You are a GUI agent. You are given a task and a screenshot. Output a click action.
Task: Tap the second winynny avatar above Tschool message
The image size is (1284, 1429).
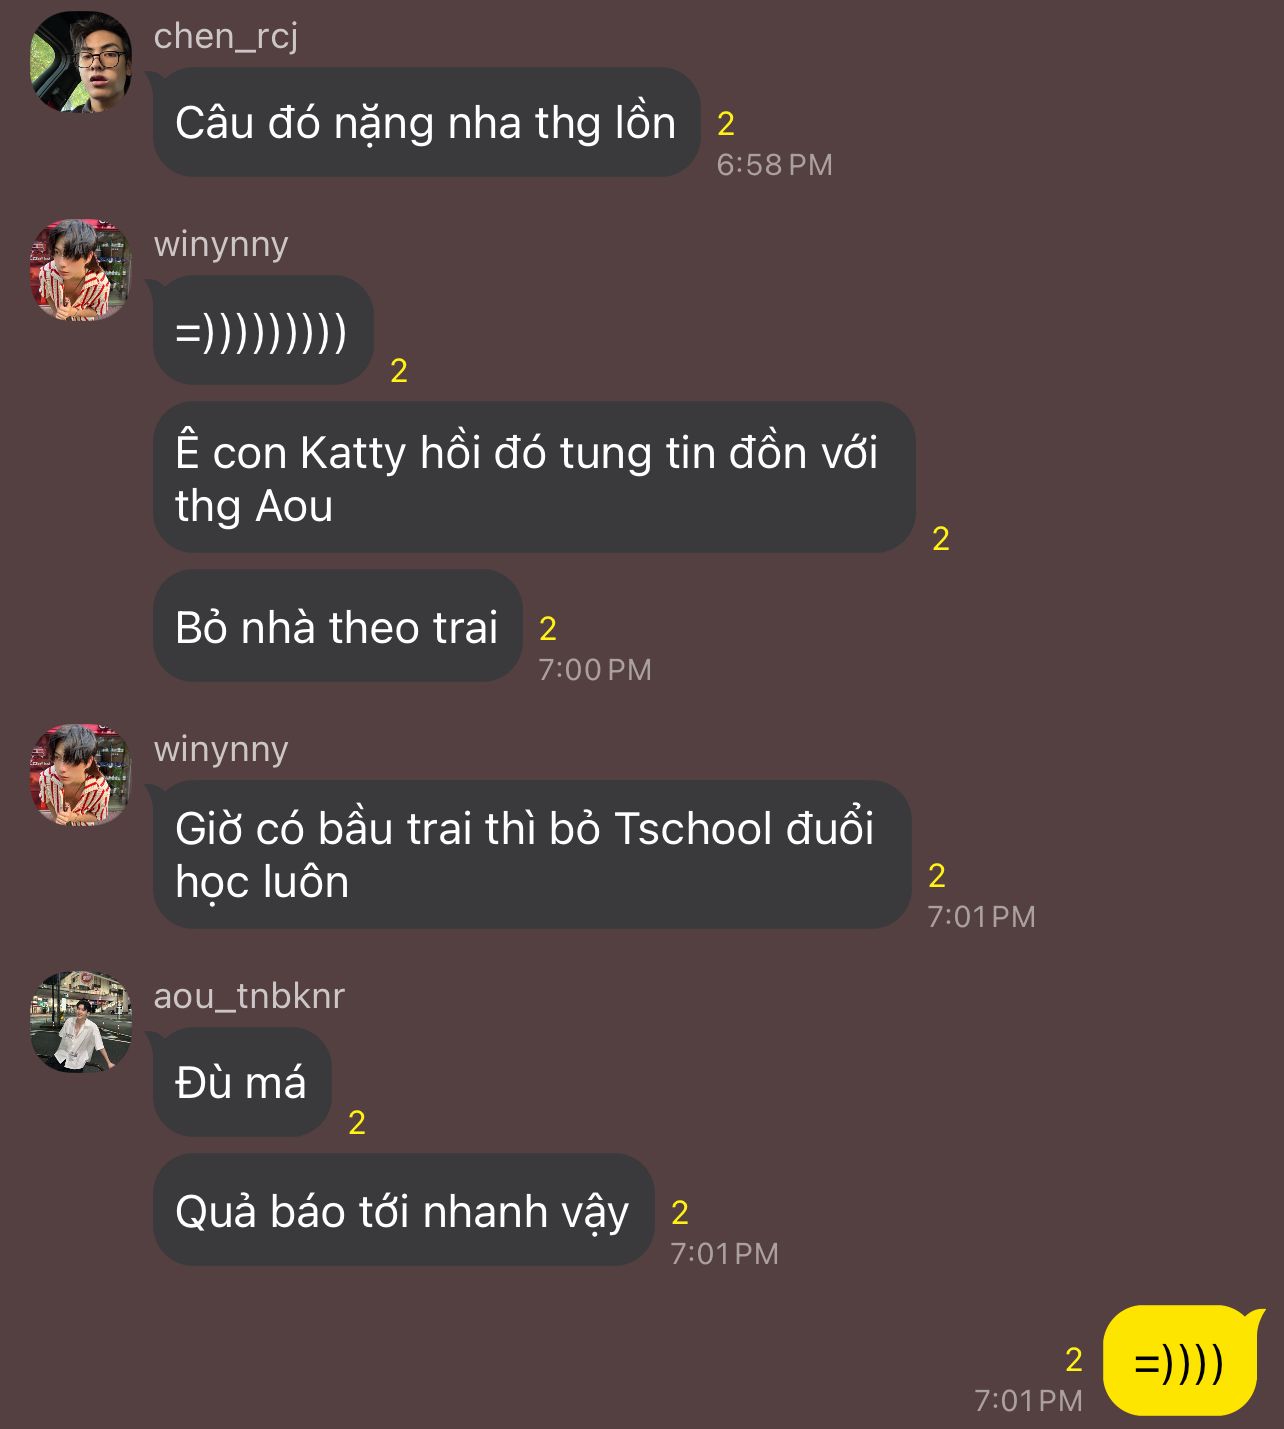[81, 775]
